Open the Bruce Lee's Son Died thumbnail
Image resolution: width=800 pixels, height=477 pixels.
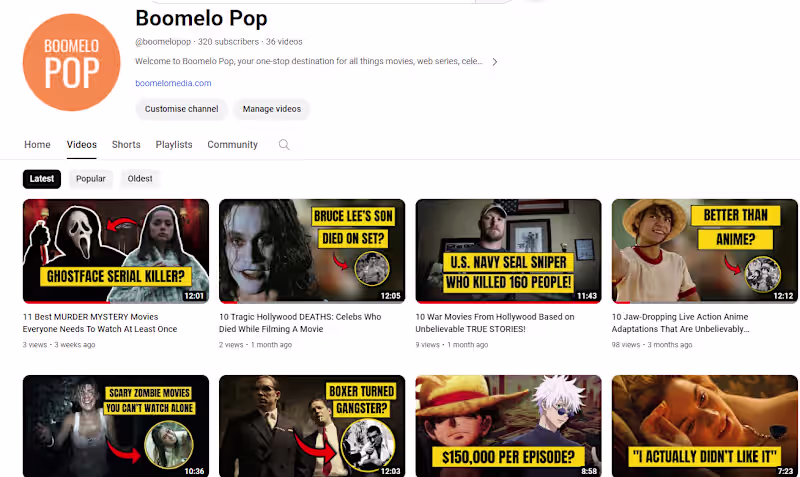click(x=312, y=251)
